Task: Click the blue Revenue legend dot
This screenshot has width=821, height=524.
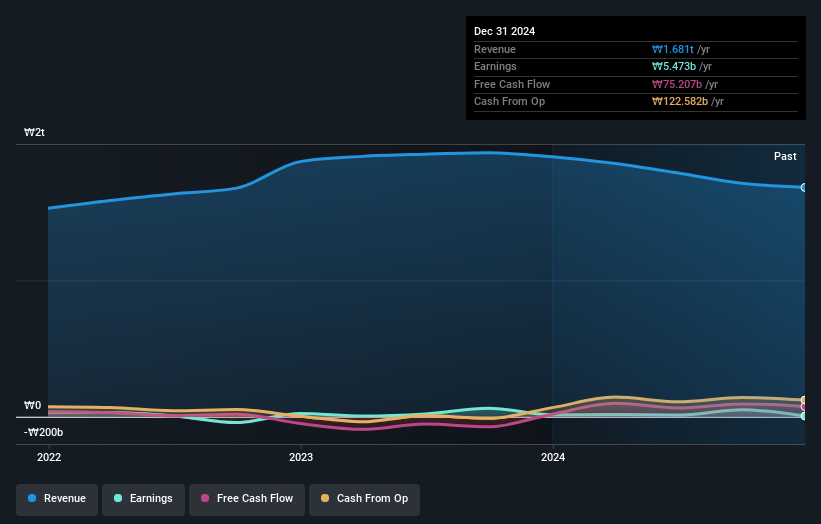Action: (32, 498)
